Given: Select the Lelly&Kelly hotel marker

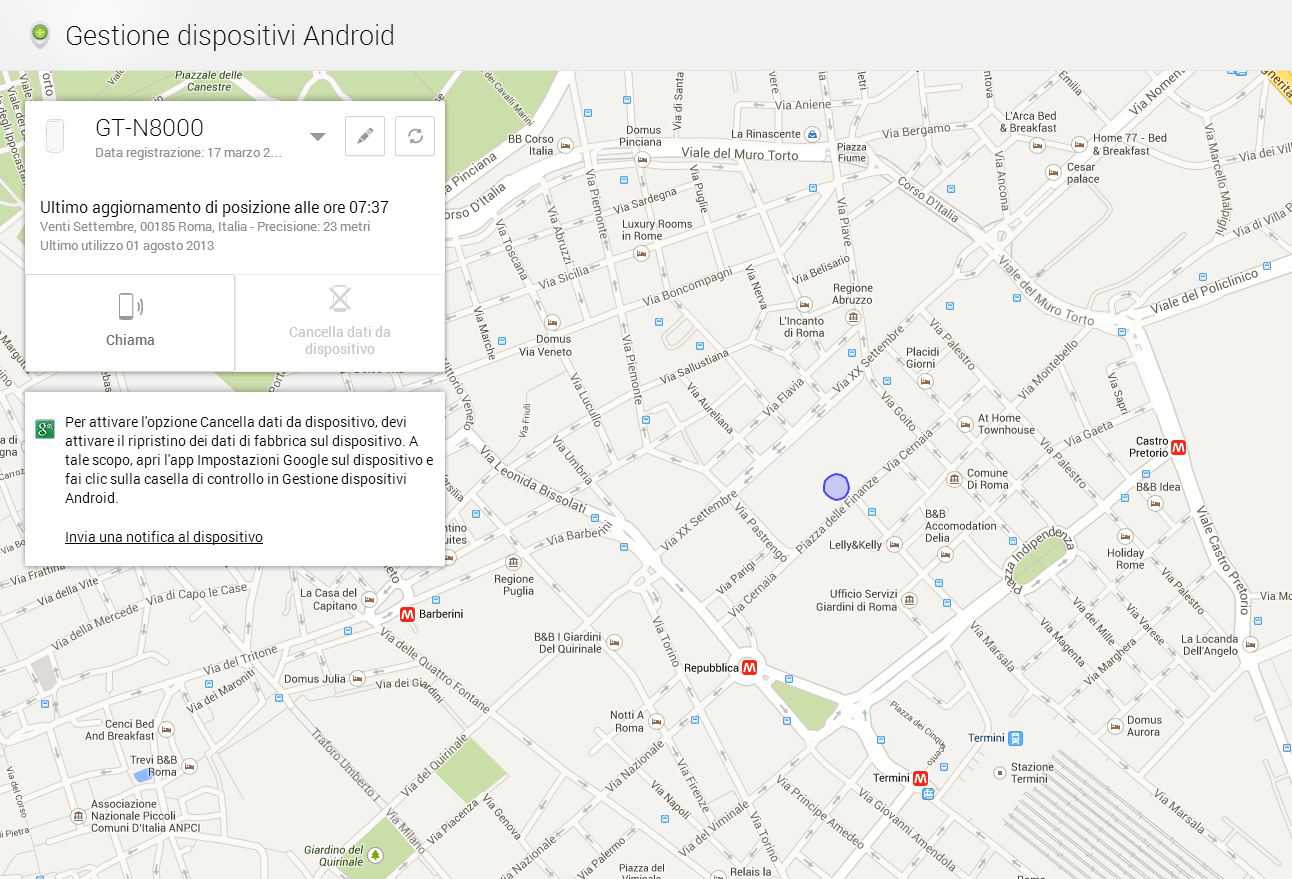Looking at the screenshot, I should click(894, 545).
